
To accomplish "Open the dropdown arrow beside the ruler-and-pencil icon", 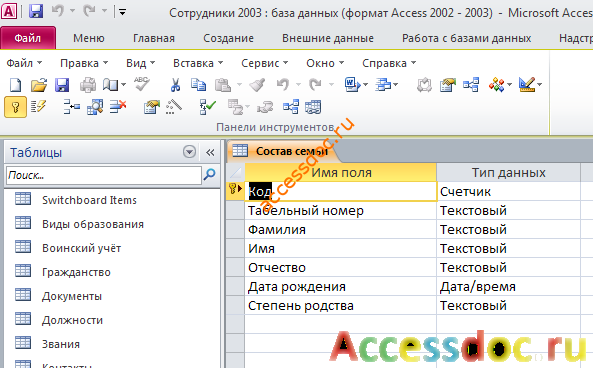I will [539, 85].
